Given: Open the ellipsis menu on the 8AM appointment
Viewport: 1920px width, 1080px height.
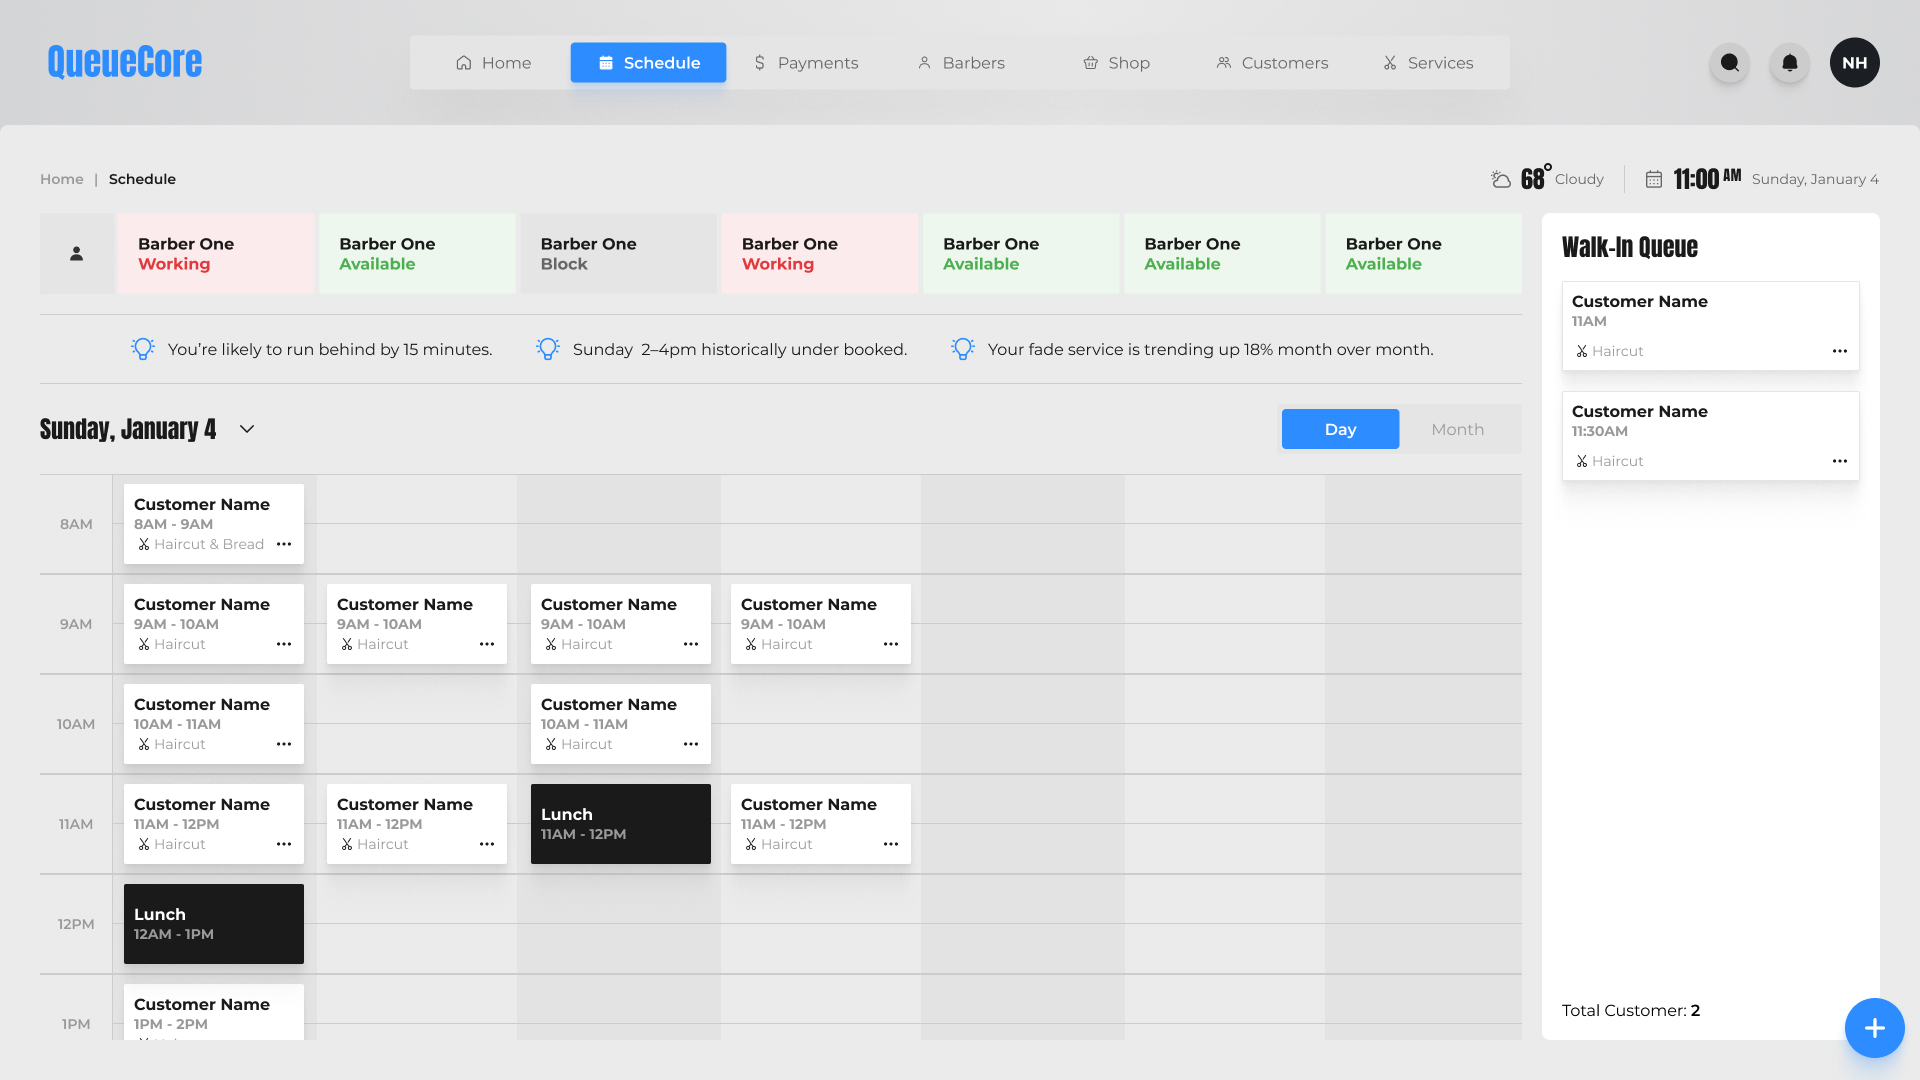Looking at the screenshot, I should 284,544.
